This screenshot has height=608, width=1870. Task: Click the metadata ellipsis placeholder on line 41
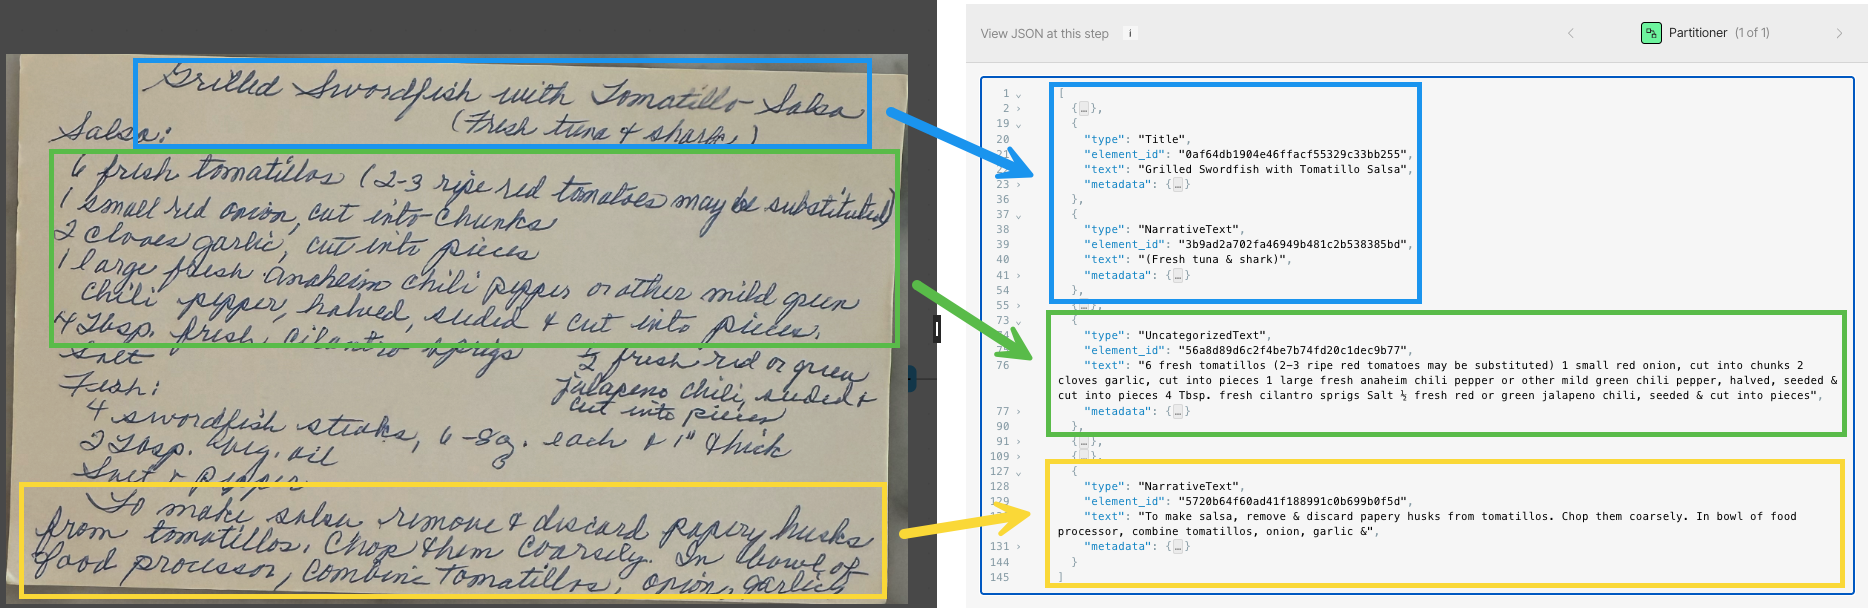point(1178,275)
